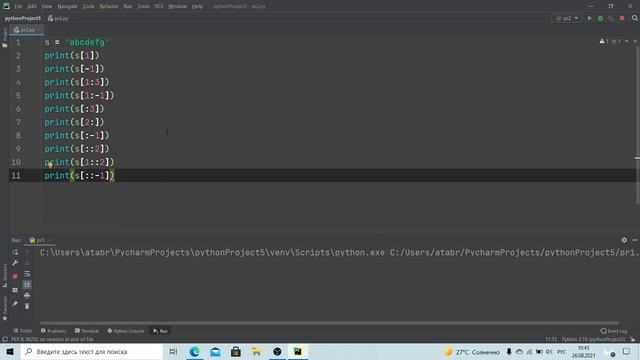Open the Python Console tool window
640x360 pixels.
point(126,331)
